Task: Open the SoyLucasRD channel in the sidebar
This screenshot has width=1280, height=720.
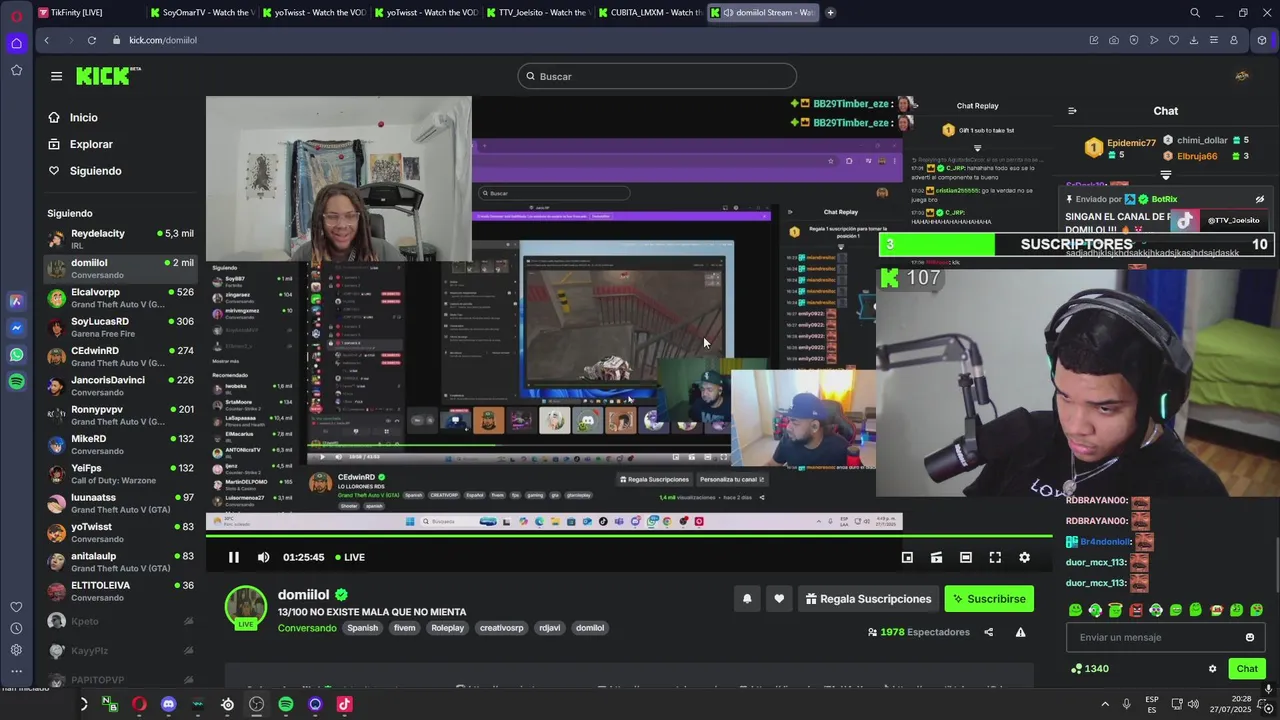Action: point(120,327)
